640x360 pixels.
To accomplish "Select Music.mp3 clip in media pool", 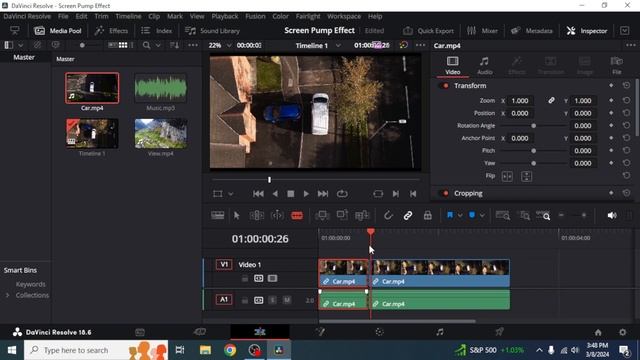I will [161, 88].
